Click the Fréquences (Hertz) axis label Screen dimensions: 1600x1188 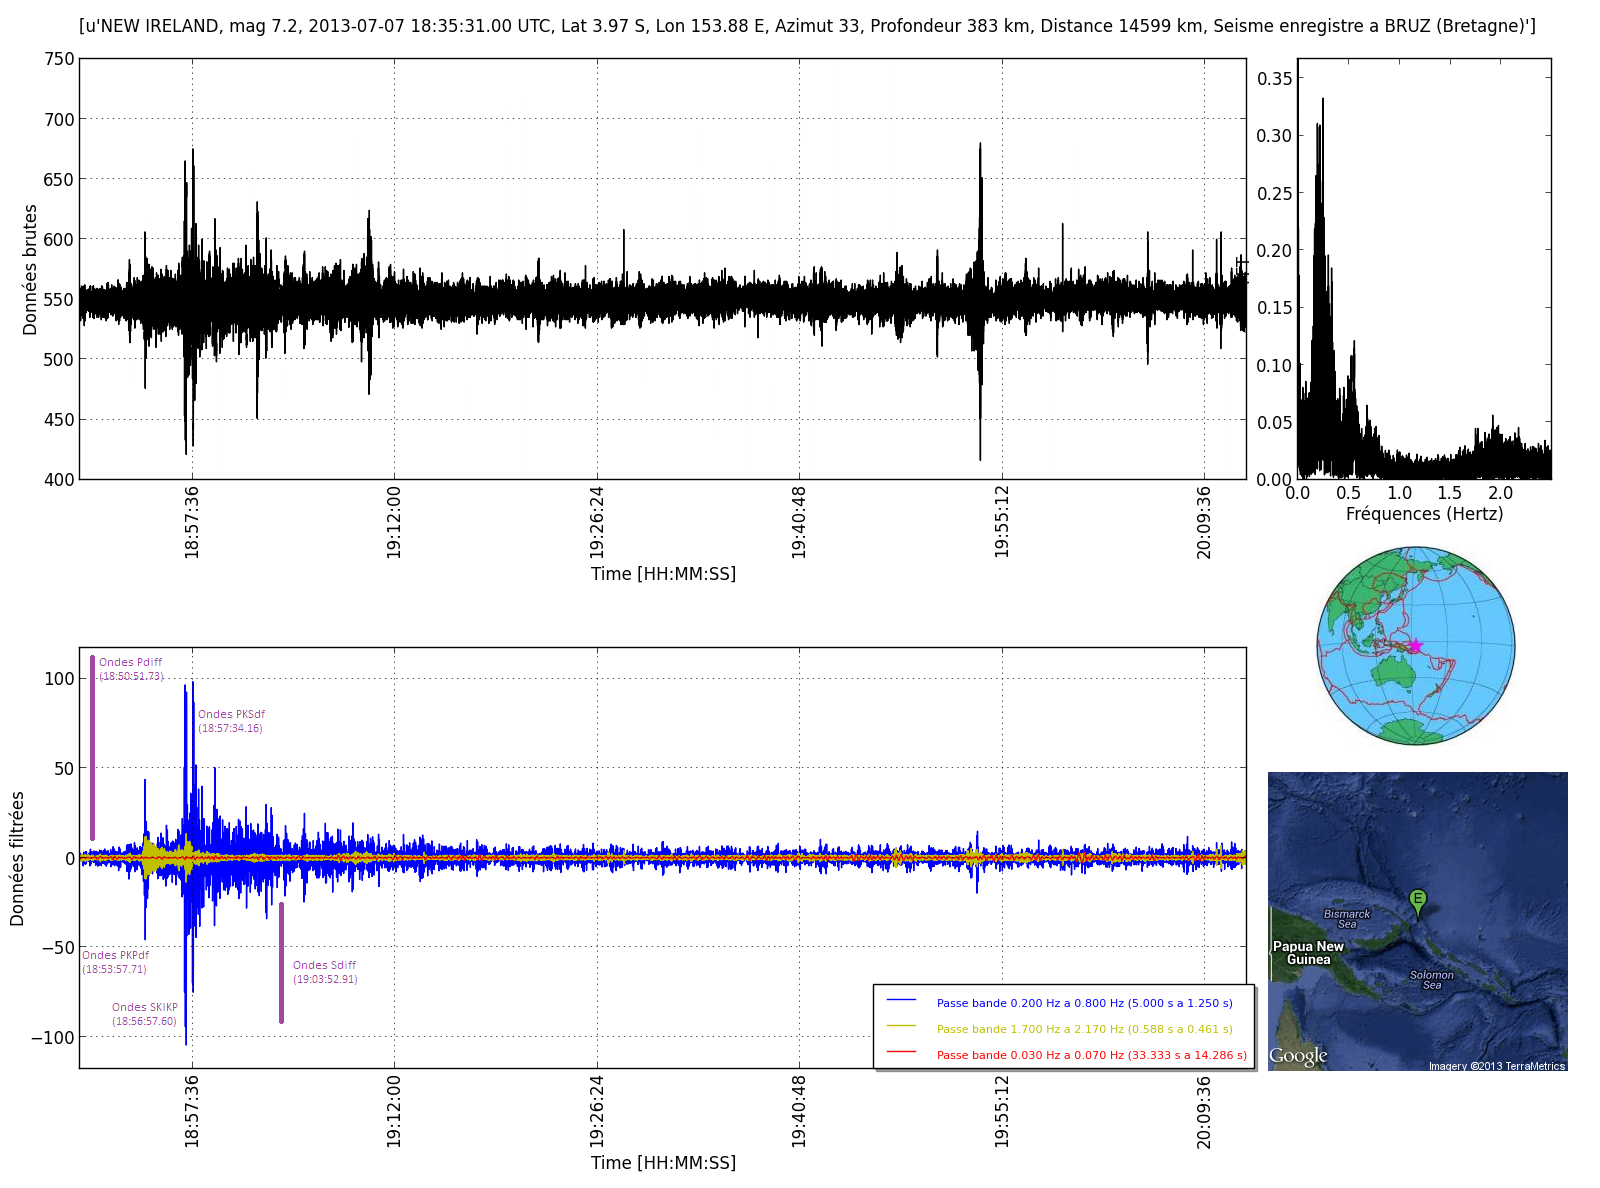click(1424, 514)
